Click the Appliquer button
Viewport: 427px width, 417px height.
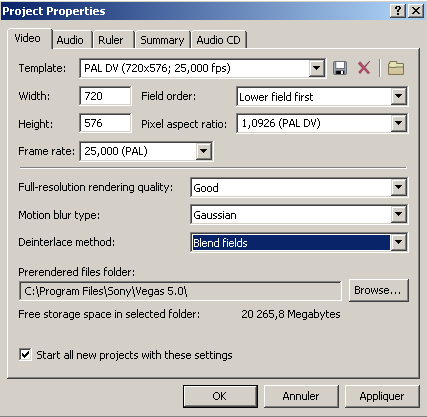(x=382, y=396)
